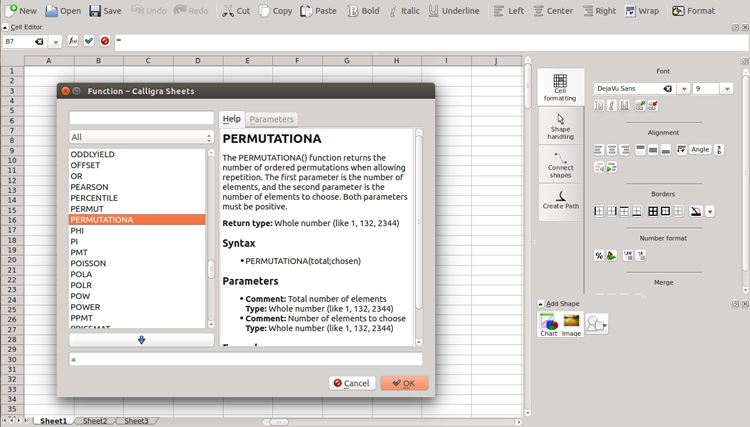Apply top border in Borders section
Viewport: 750px width, 427px height.
tap(624, 211)
